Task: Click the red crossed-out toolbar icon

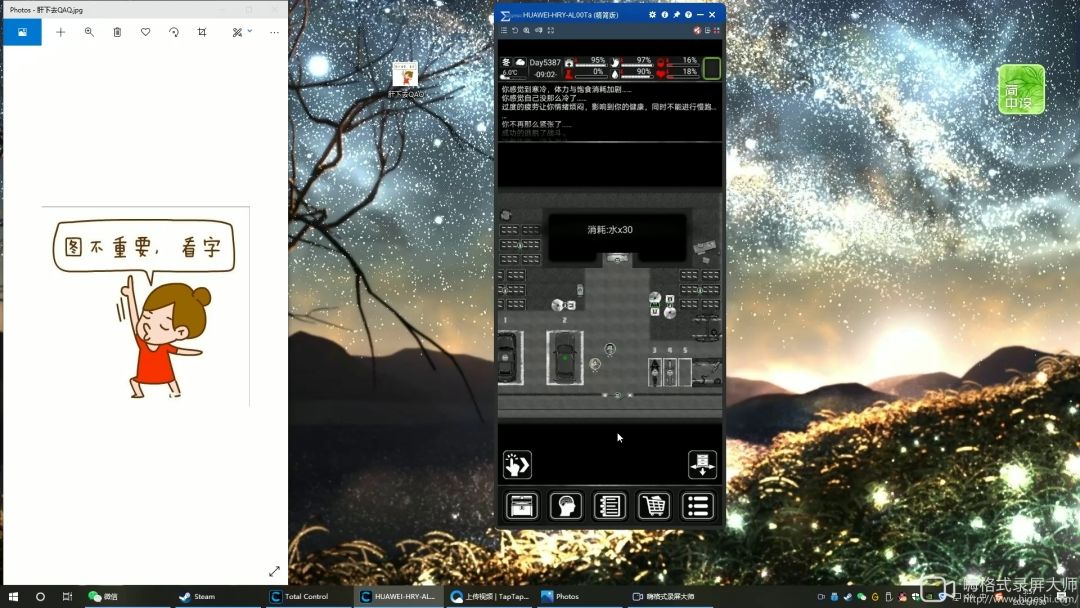Action: [697, 30]
